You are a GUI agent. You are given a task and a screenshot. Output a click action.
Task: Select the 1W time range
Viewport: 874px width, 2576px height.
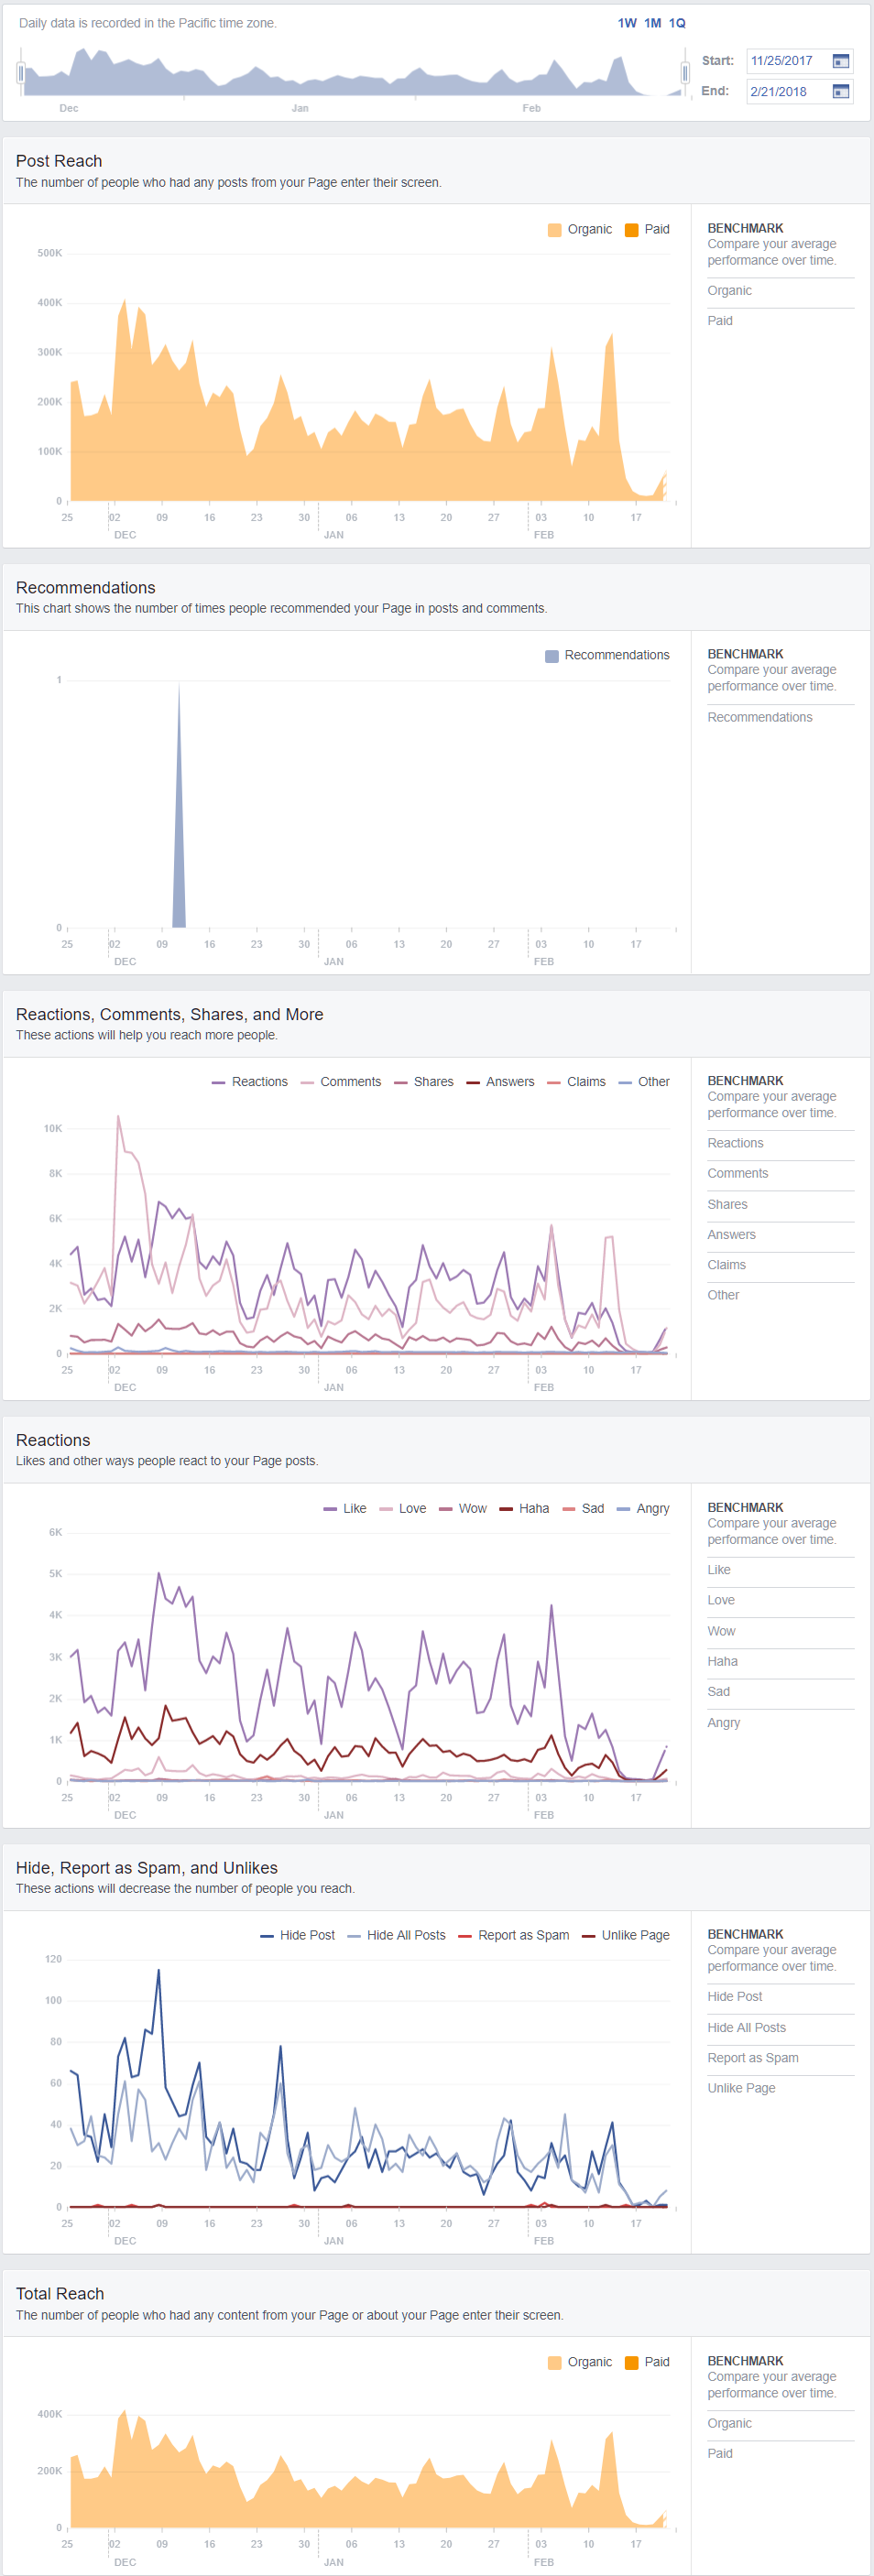627,23
